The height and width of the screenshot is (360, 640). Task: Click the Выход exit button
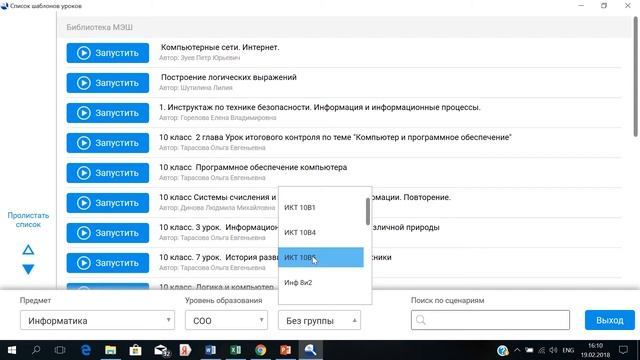(x=609, y=320)
